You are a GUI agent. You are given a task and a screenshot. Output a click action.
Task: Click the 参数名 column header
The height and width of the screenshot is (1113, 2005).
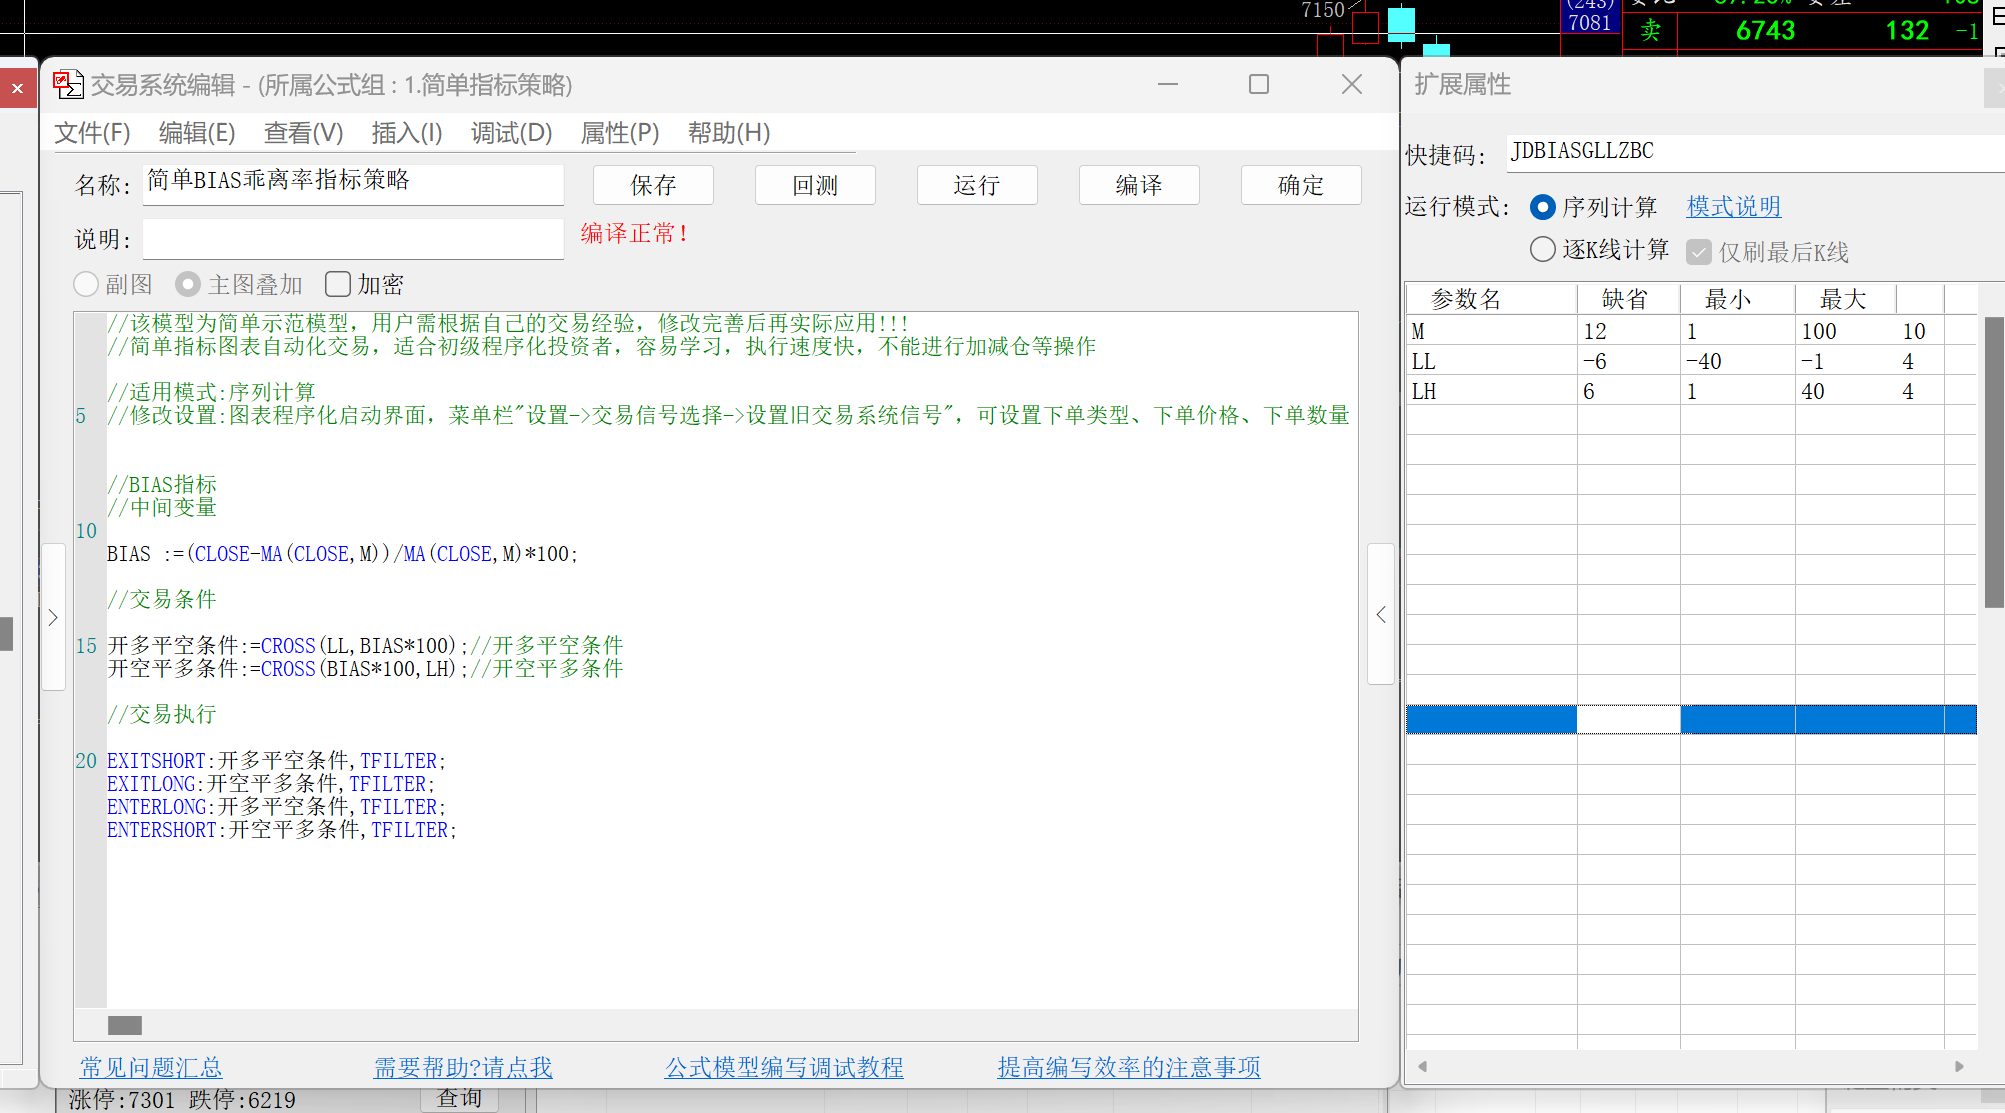(x=1492, y=299)
